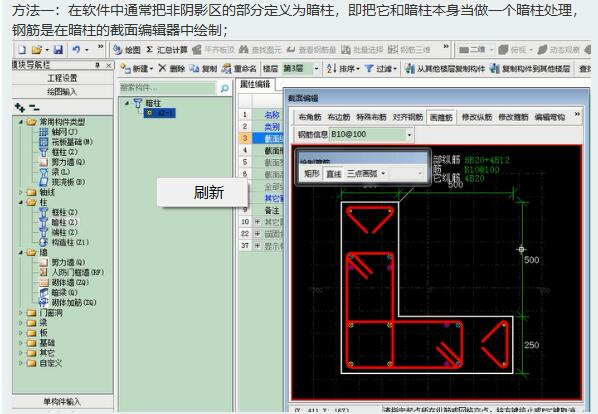598x414 pixels.
Task: Click the 刷新 refresh button
Action: tap(203, 193)
